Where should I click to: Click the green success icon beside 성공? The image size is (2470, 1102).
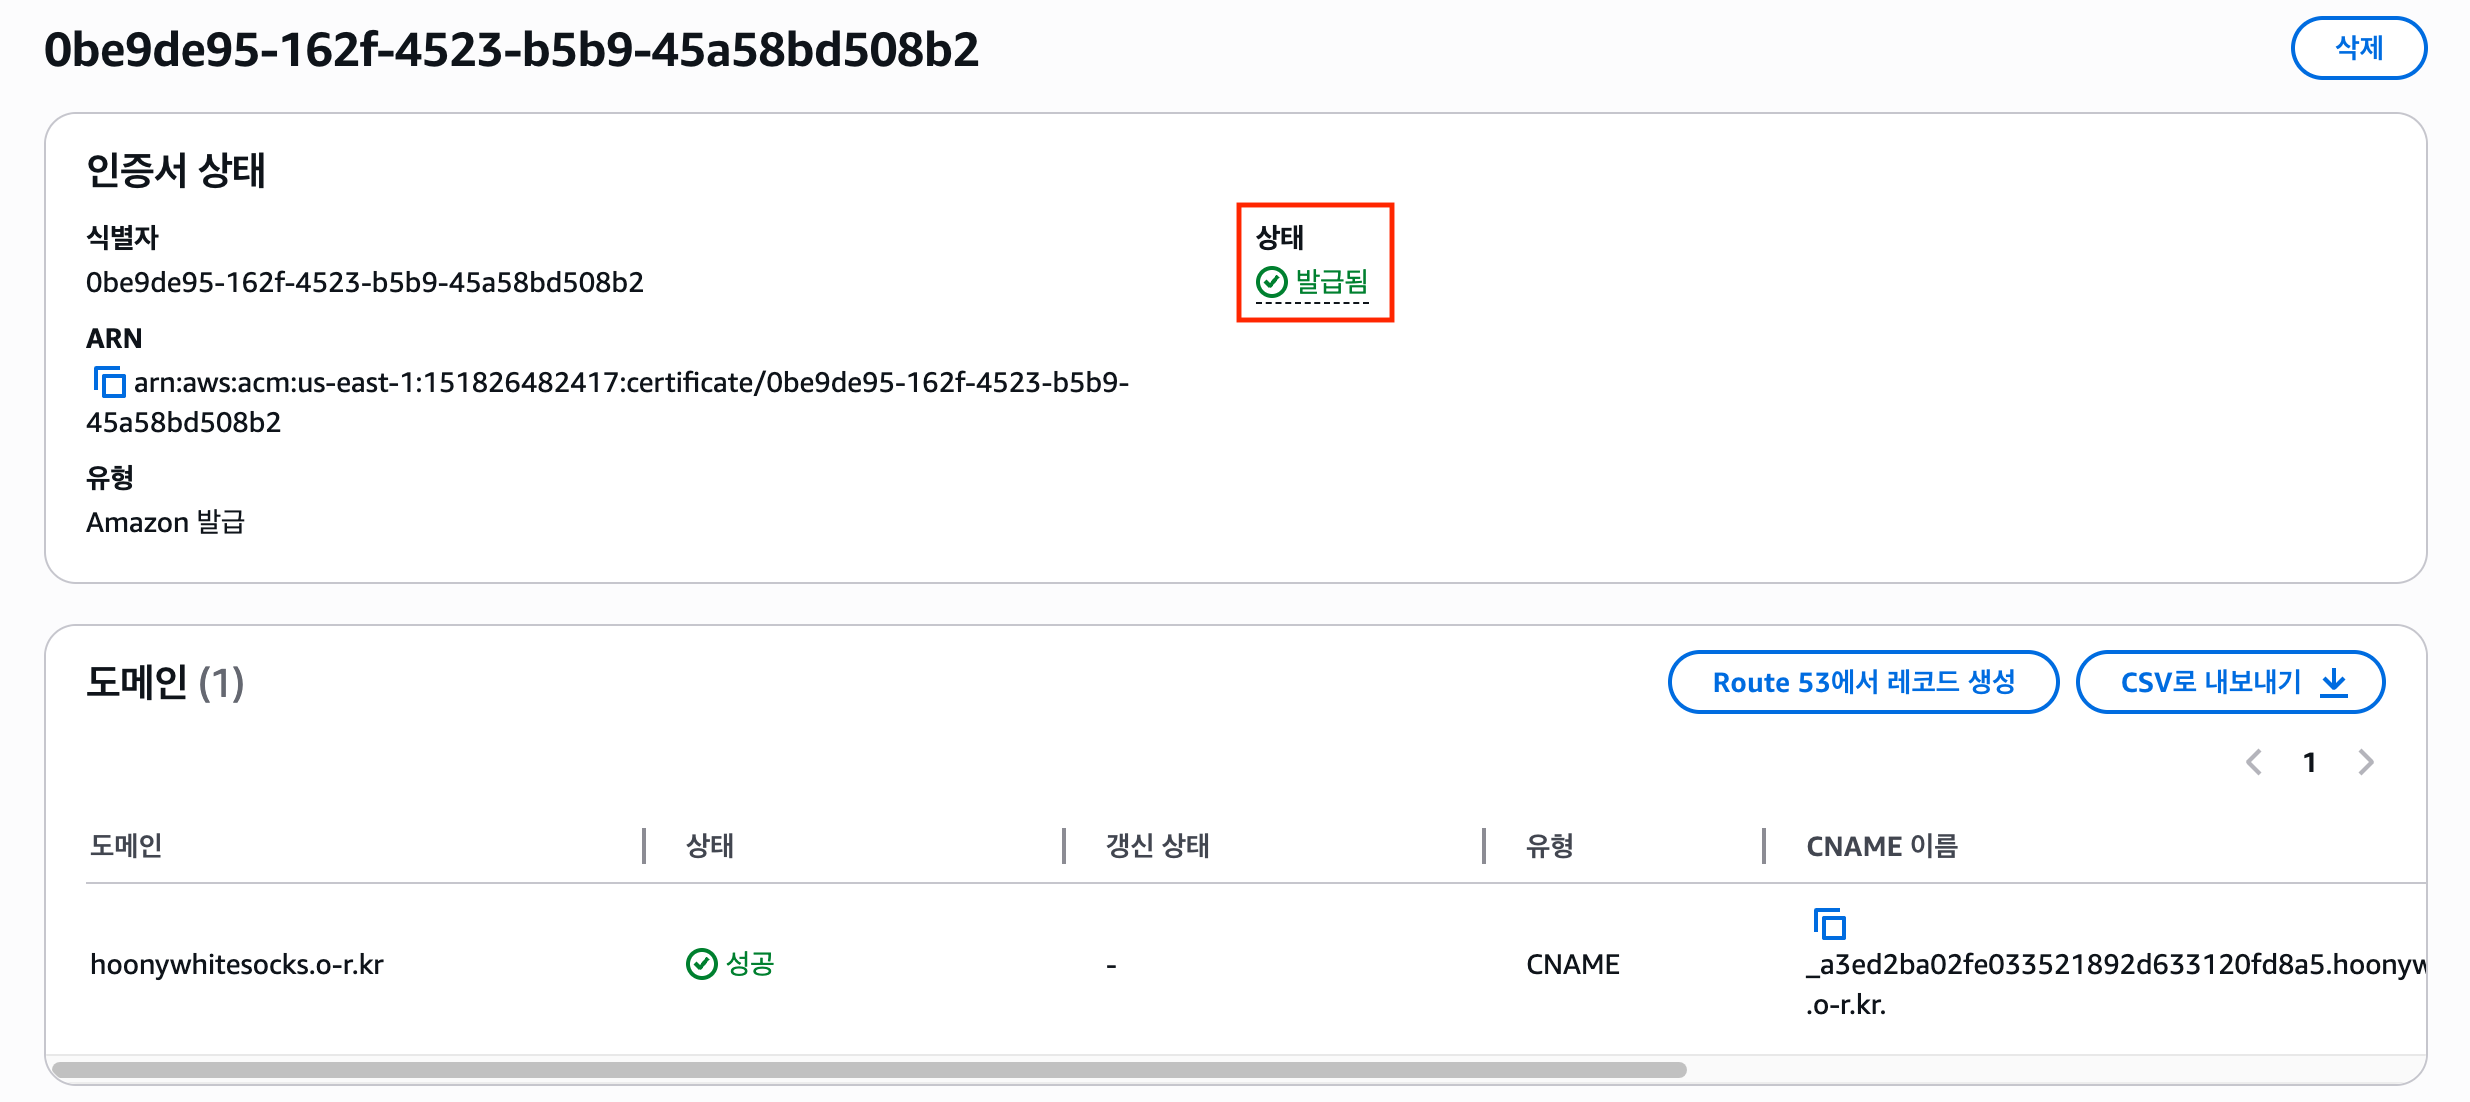[701, 964]
